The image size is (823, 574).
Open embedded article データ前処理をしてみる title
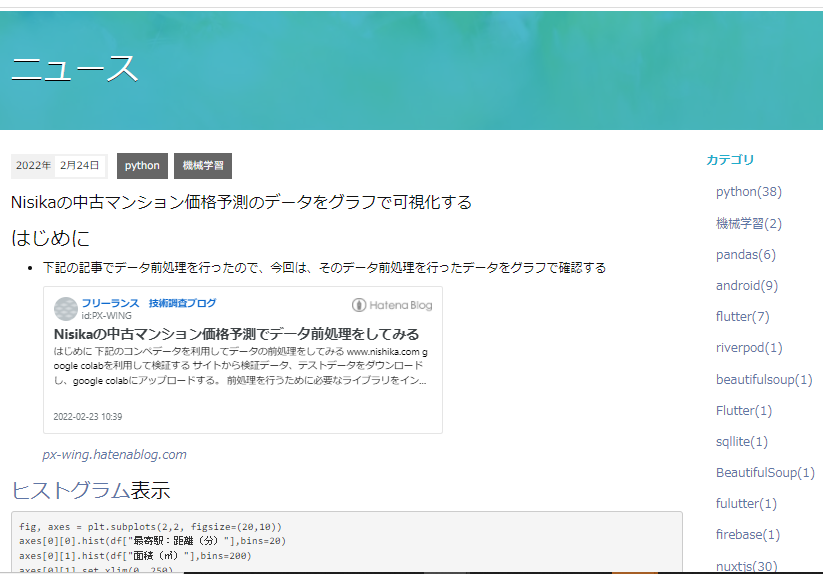tap(236, 334)
